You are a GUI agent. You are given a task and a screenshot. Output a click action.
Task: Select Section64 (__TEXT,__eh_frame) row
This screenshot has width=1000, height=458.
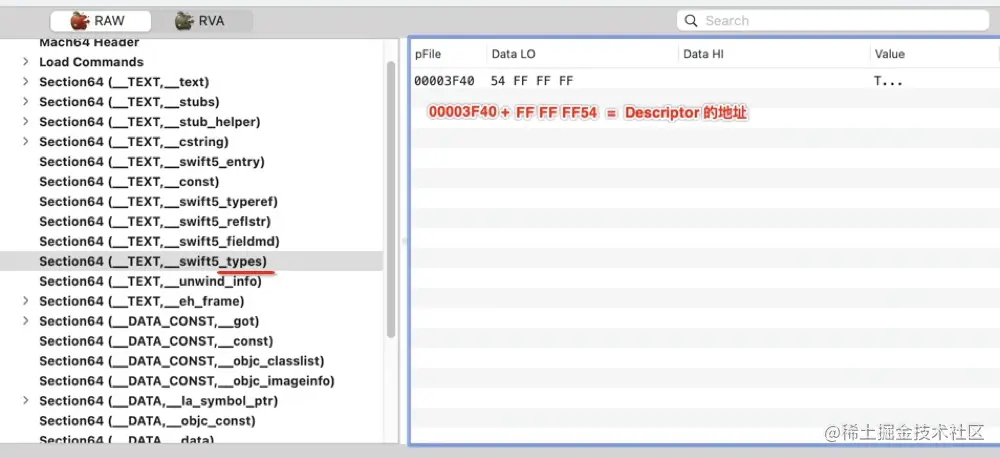click(191, 301)
